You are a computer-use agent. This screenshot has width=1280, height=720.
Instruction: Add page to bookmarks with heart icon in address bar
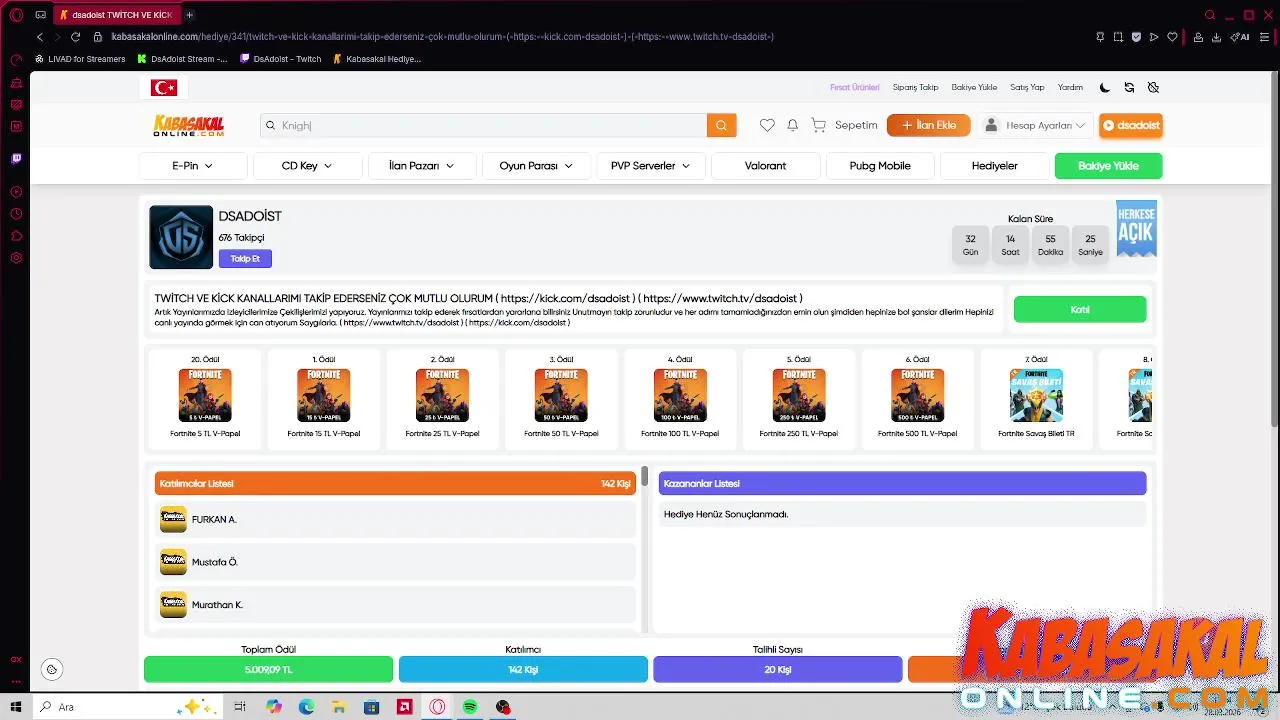click(1172, 37)
